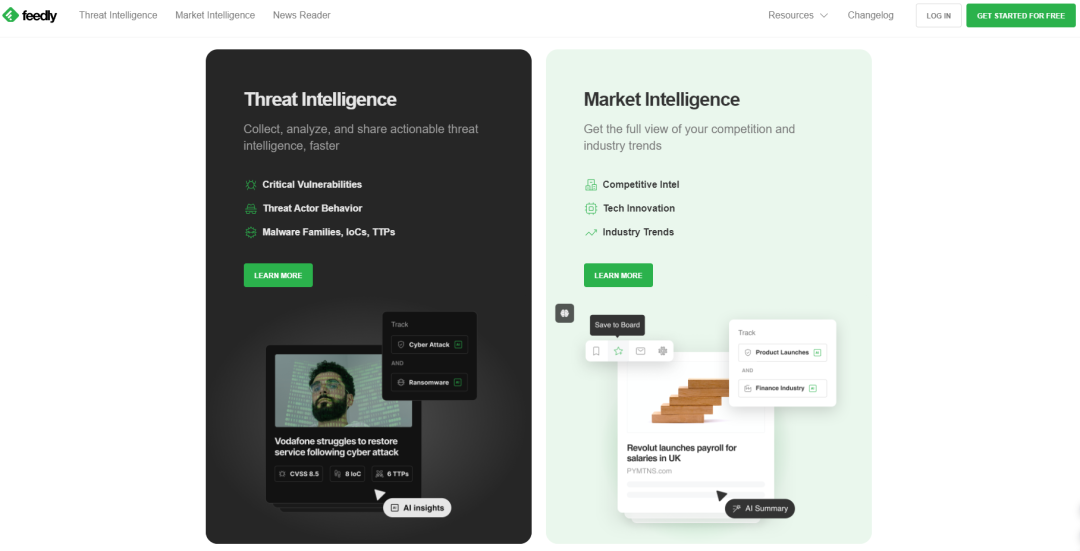This screenshot has width=1080, height=551.
Task: Open the Market Intelligence nav item
Action: coord(215,15)
